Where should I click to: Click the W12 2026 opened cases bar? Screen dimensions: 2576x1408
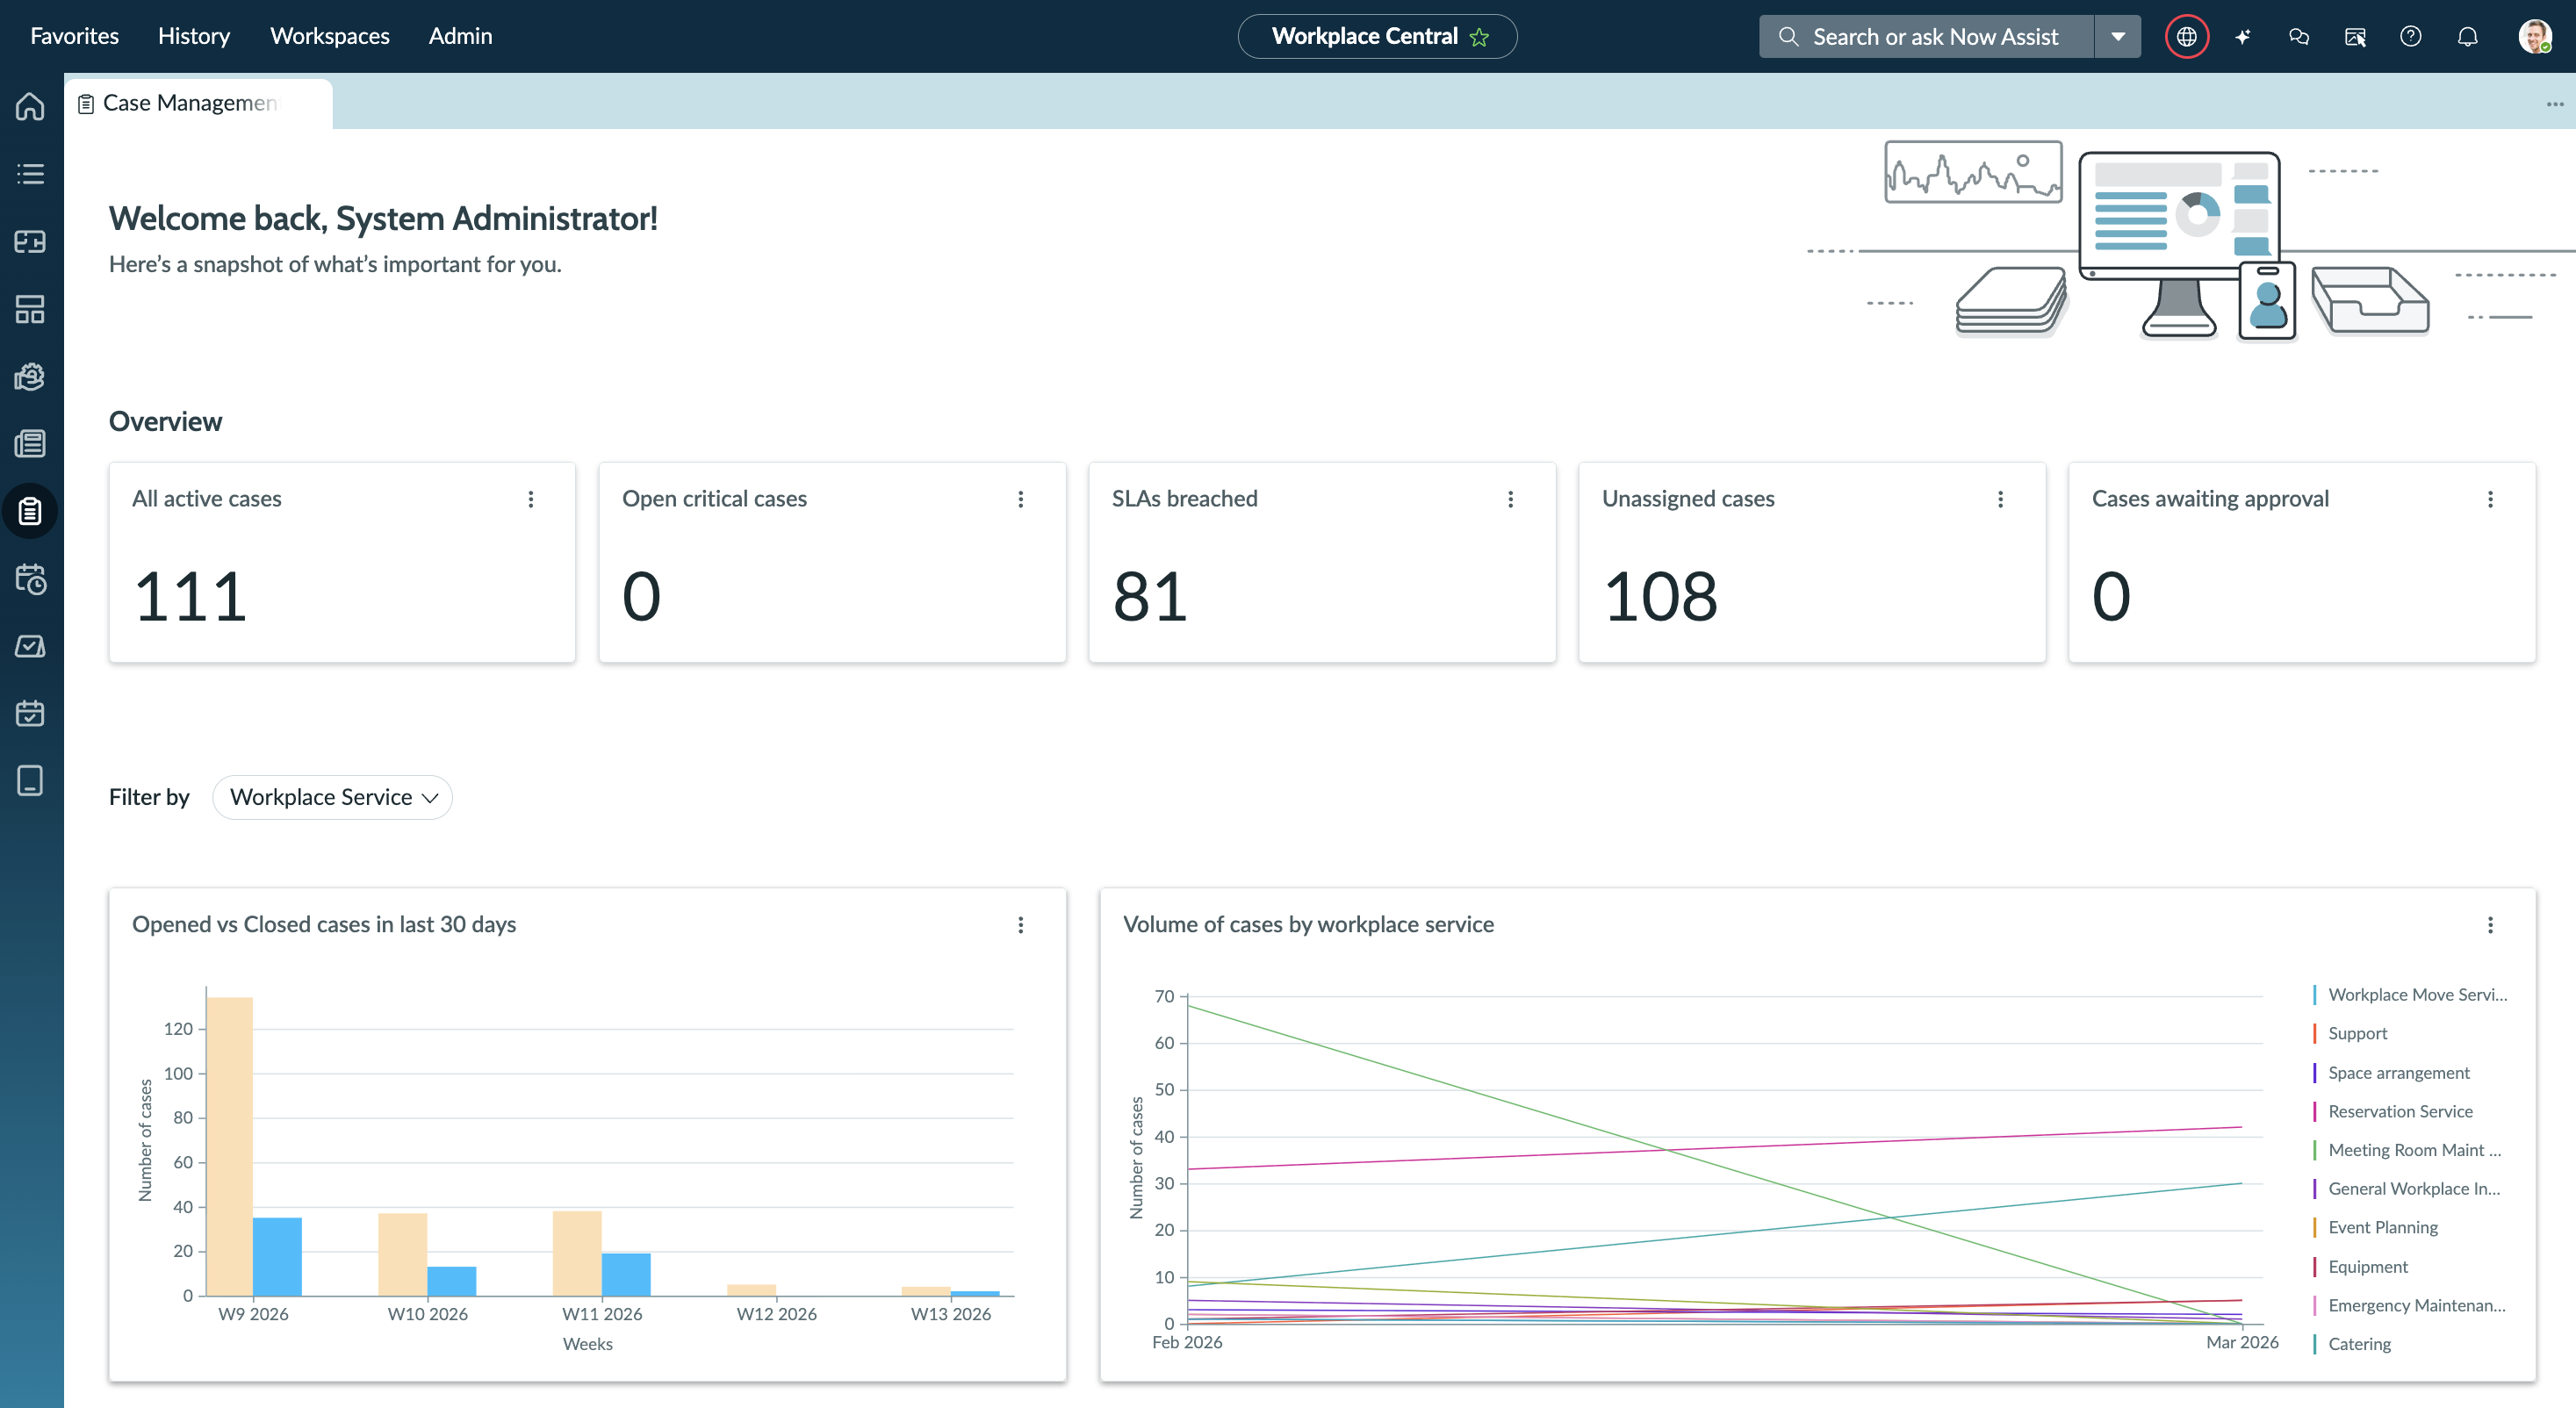tap(752, 1290)
